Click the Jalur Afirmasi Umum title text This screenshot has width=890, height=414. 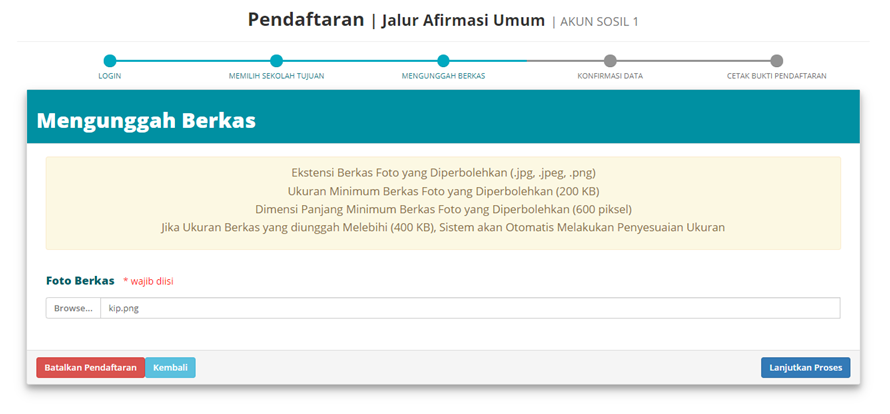click(463, 21)
